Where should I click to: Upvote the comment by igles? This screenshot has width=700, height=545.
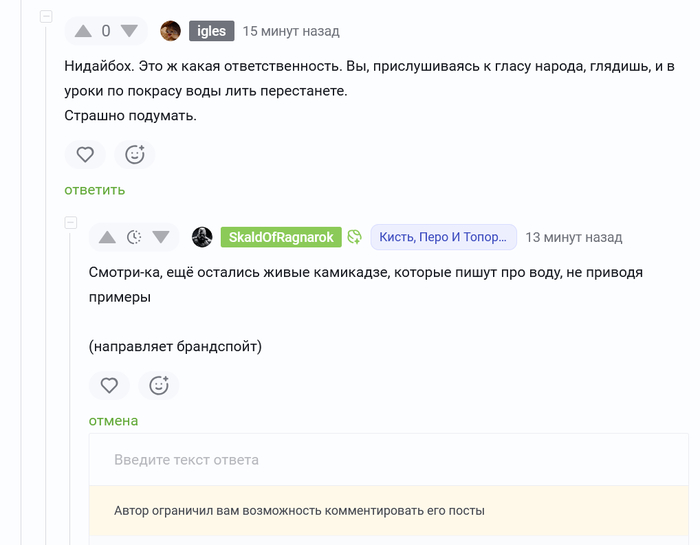coord(84,31)
